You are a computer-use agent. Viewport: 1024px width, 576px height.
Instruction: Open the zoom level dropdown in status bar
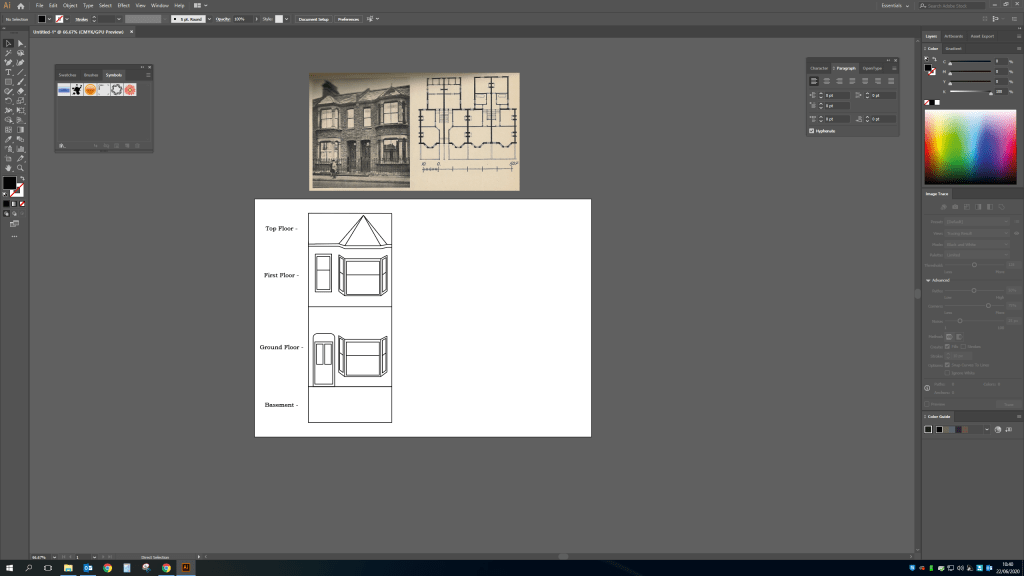coord(54,556)
